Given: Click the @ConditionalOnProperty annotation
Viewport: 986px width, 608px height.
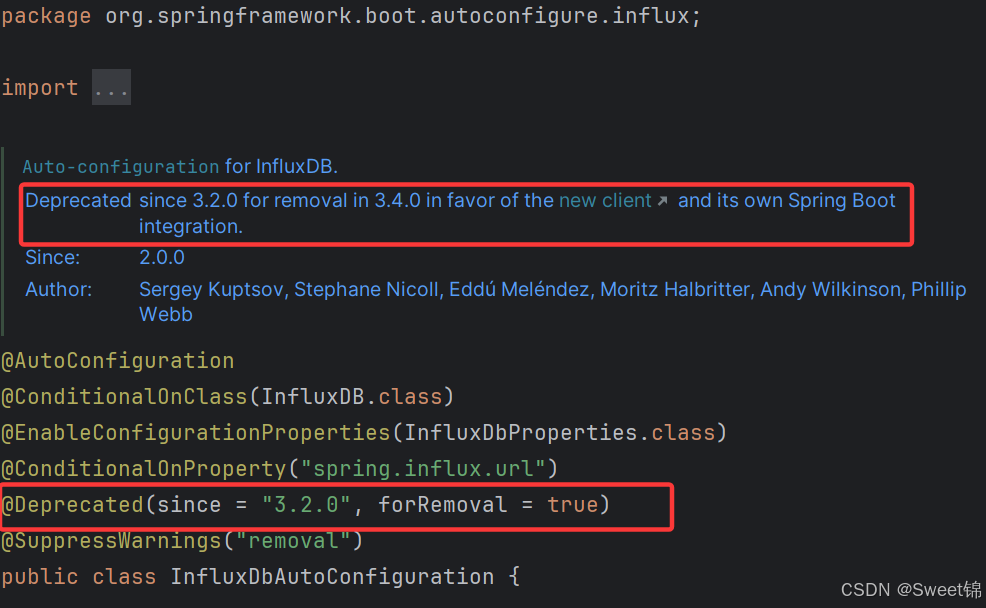Looking at the screenshot, I should pyautogui.click(x=144, y=469).
